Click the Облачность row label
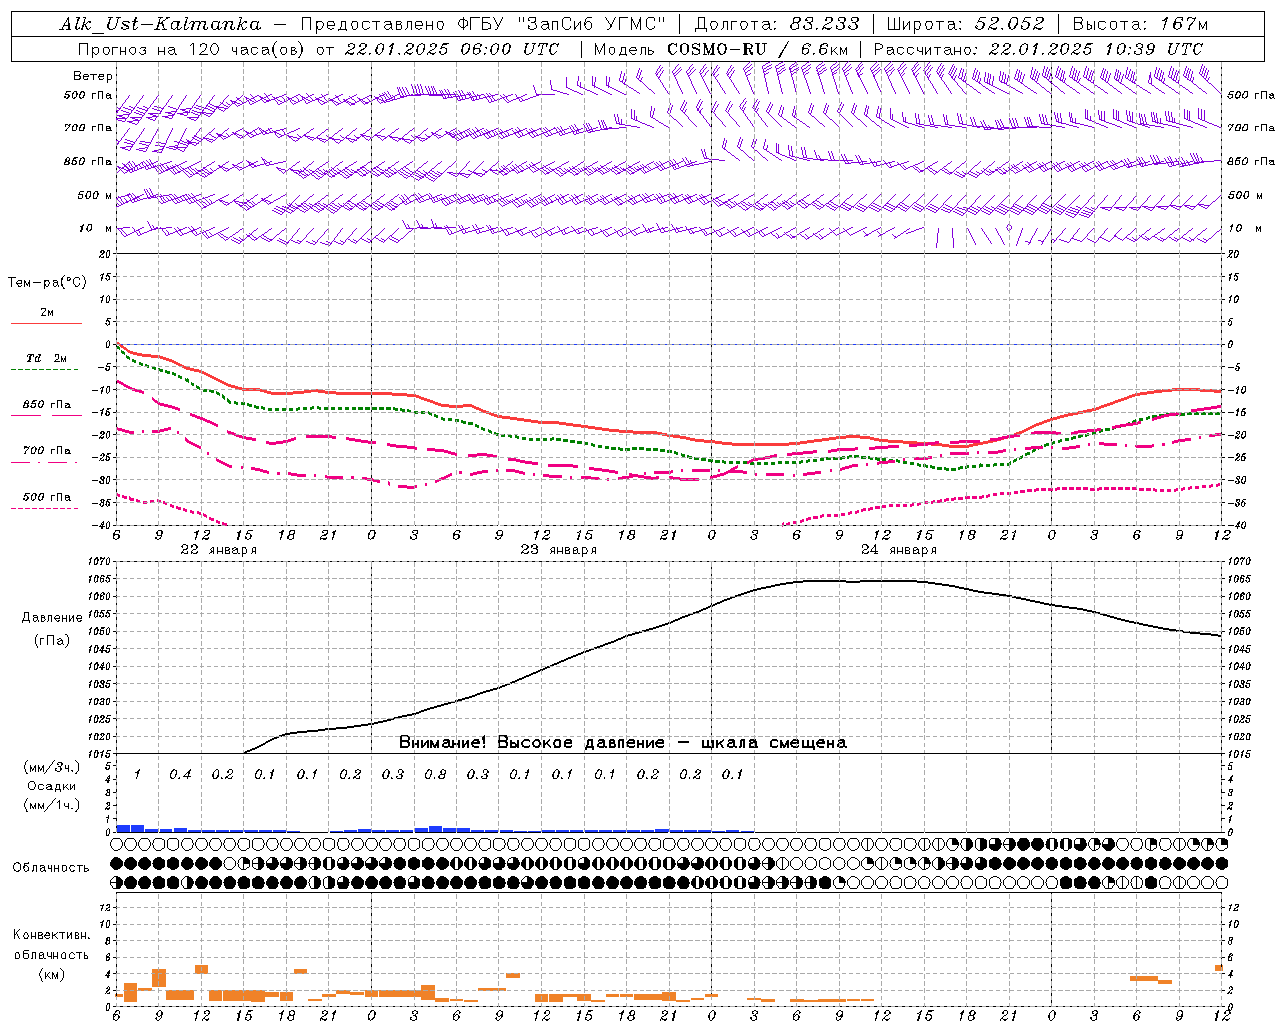Screen dimensions: 1280x1024 (51, 868)
